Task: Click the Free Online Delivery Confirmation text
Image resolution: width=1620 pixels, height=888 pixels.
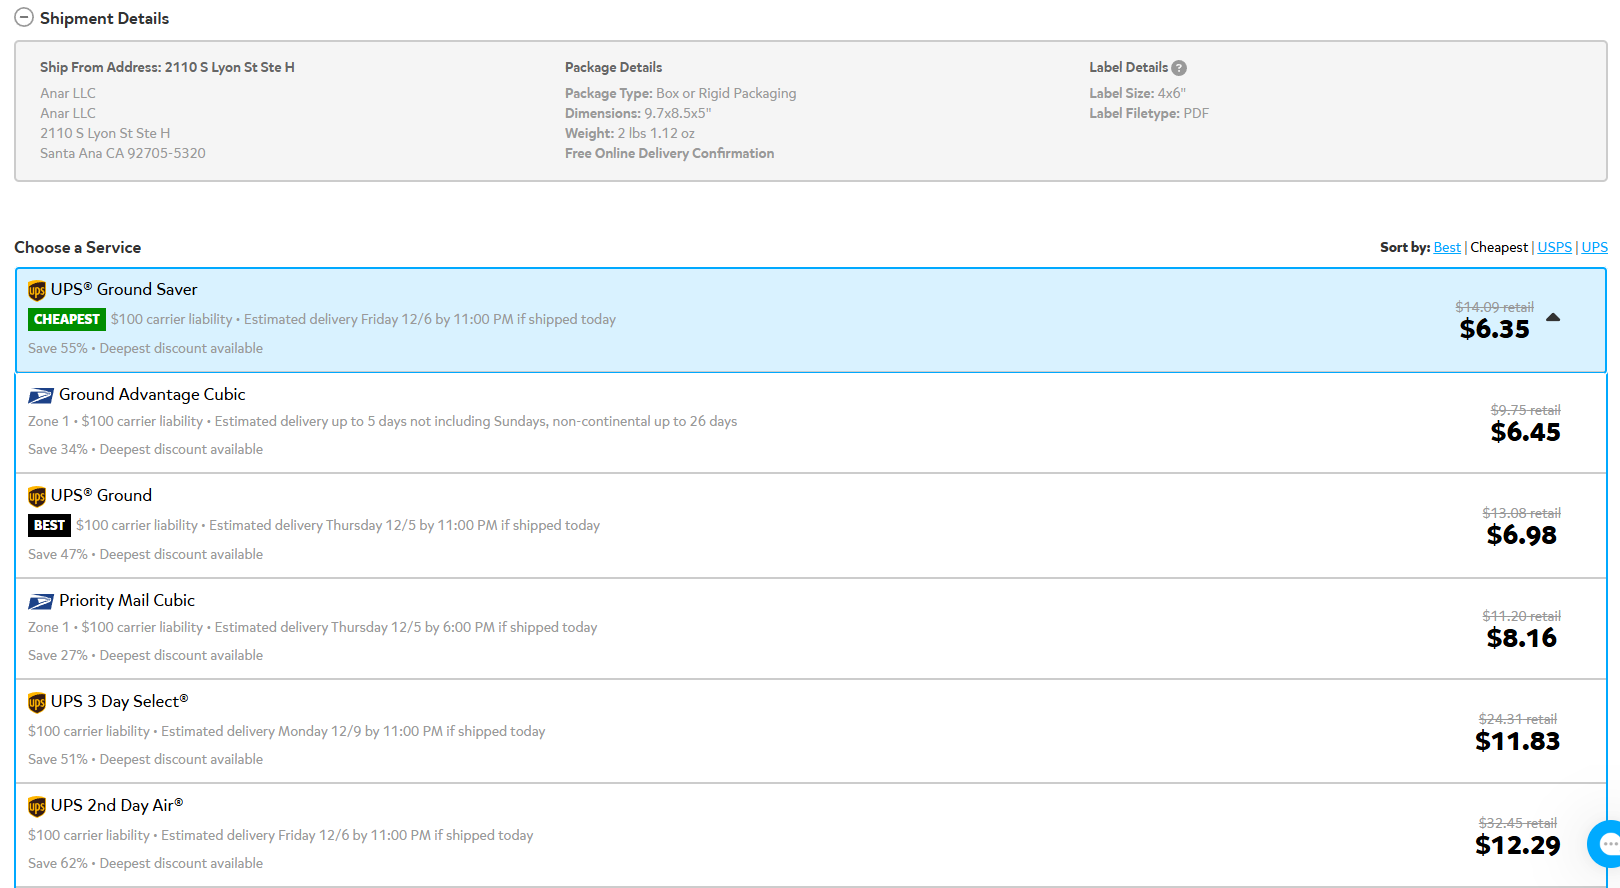Action: [669, 153]
